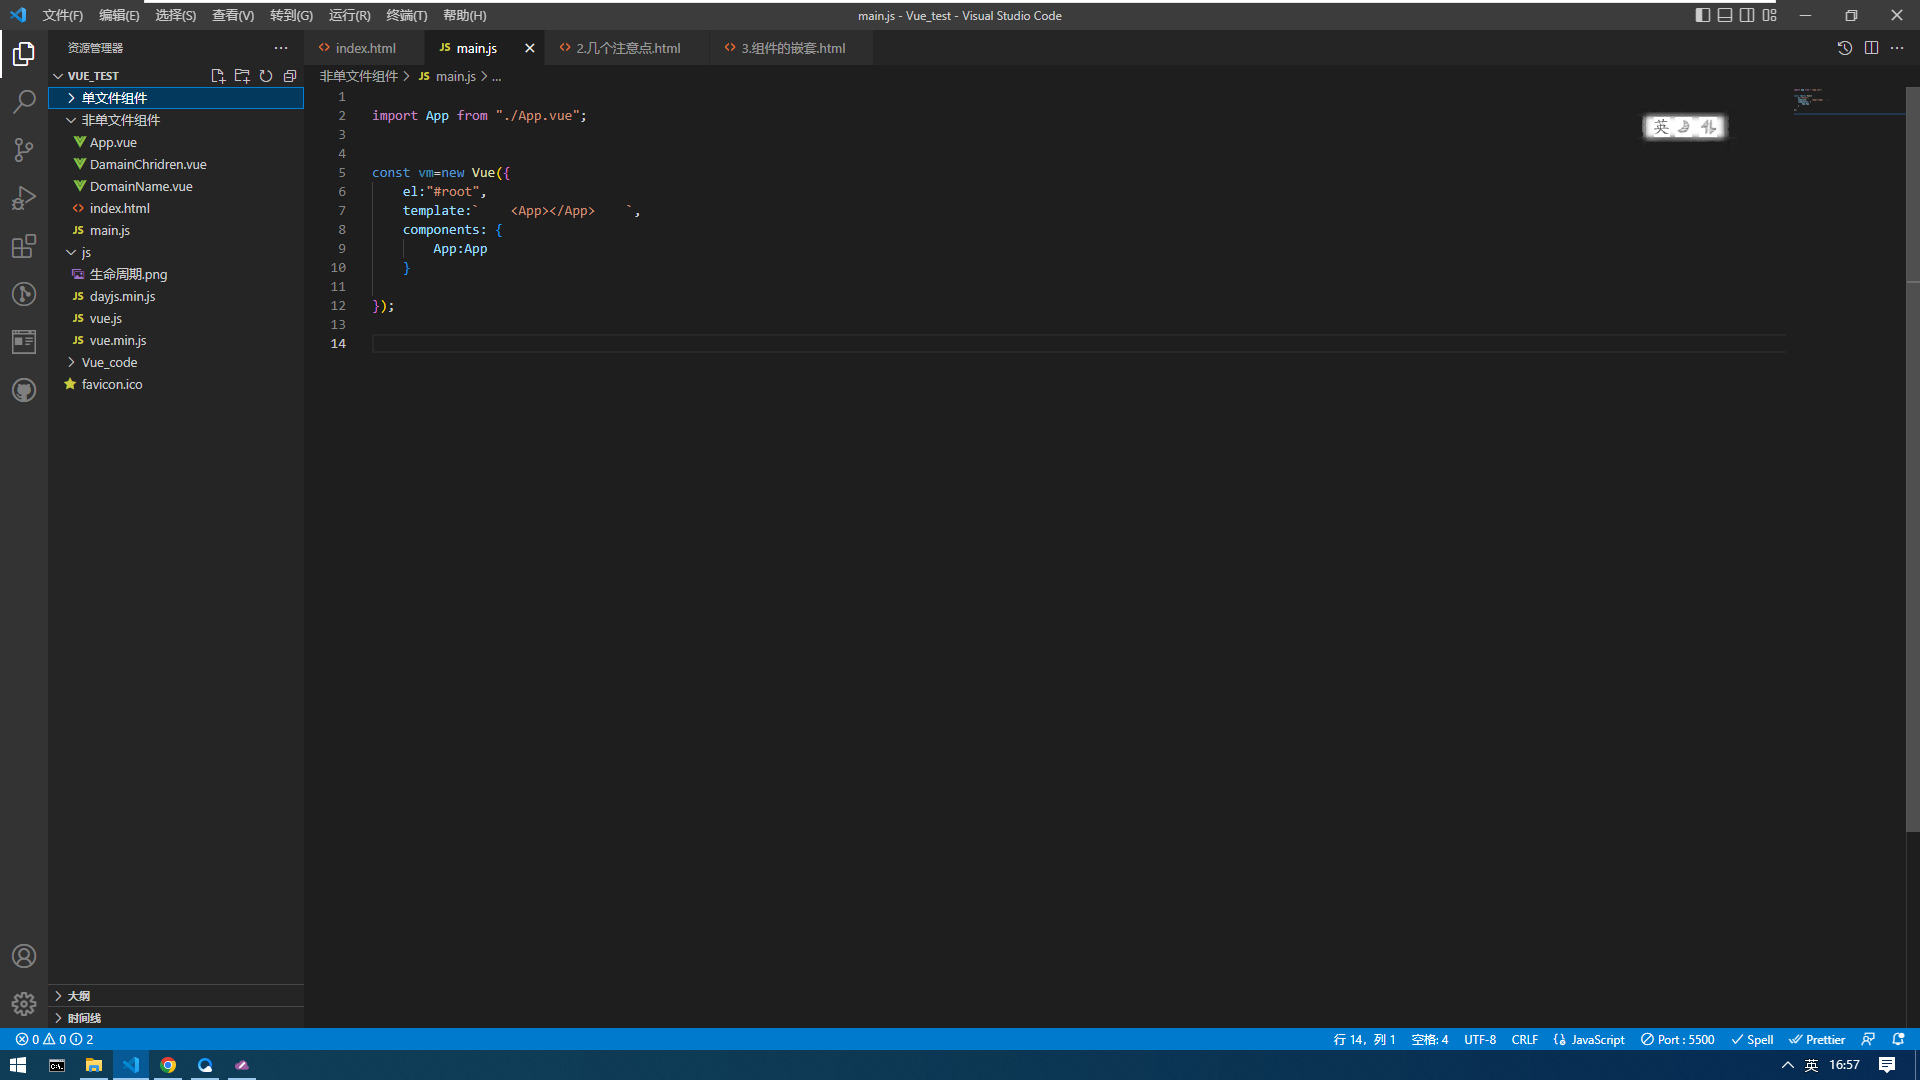Open the Search view in activity bar
Image resolution: width=1920 pixels, height=1080 pixels.
pos(24,101)
